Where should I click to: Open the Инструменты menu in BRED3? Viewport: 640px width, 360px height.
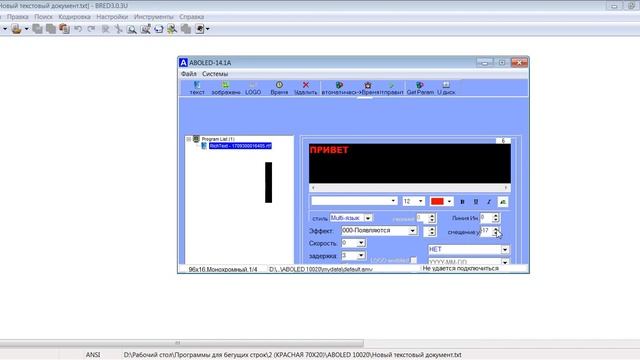point(154,17)
